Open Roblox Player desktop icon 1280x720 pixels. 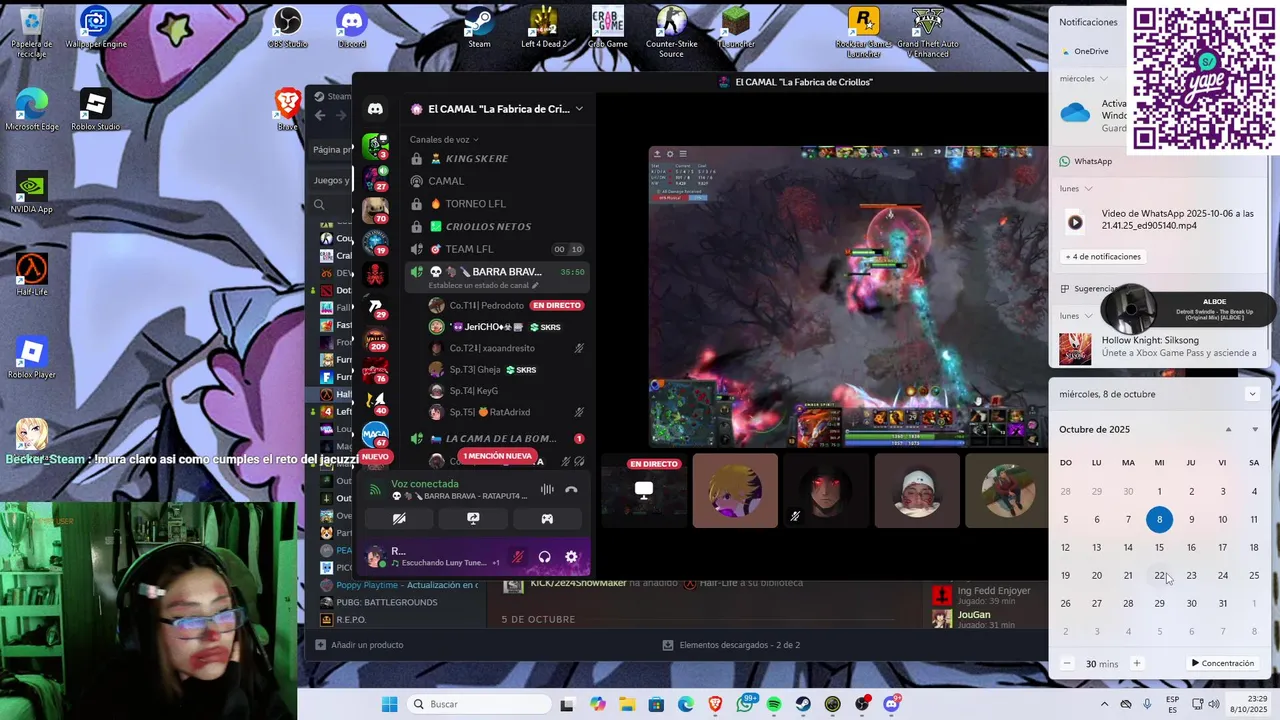[x=31, y=358]
